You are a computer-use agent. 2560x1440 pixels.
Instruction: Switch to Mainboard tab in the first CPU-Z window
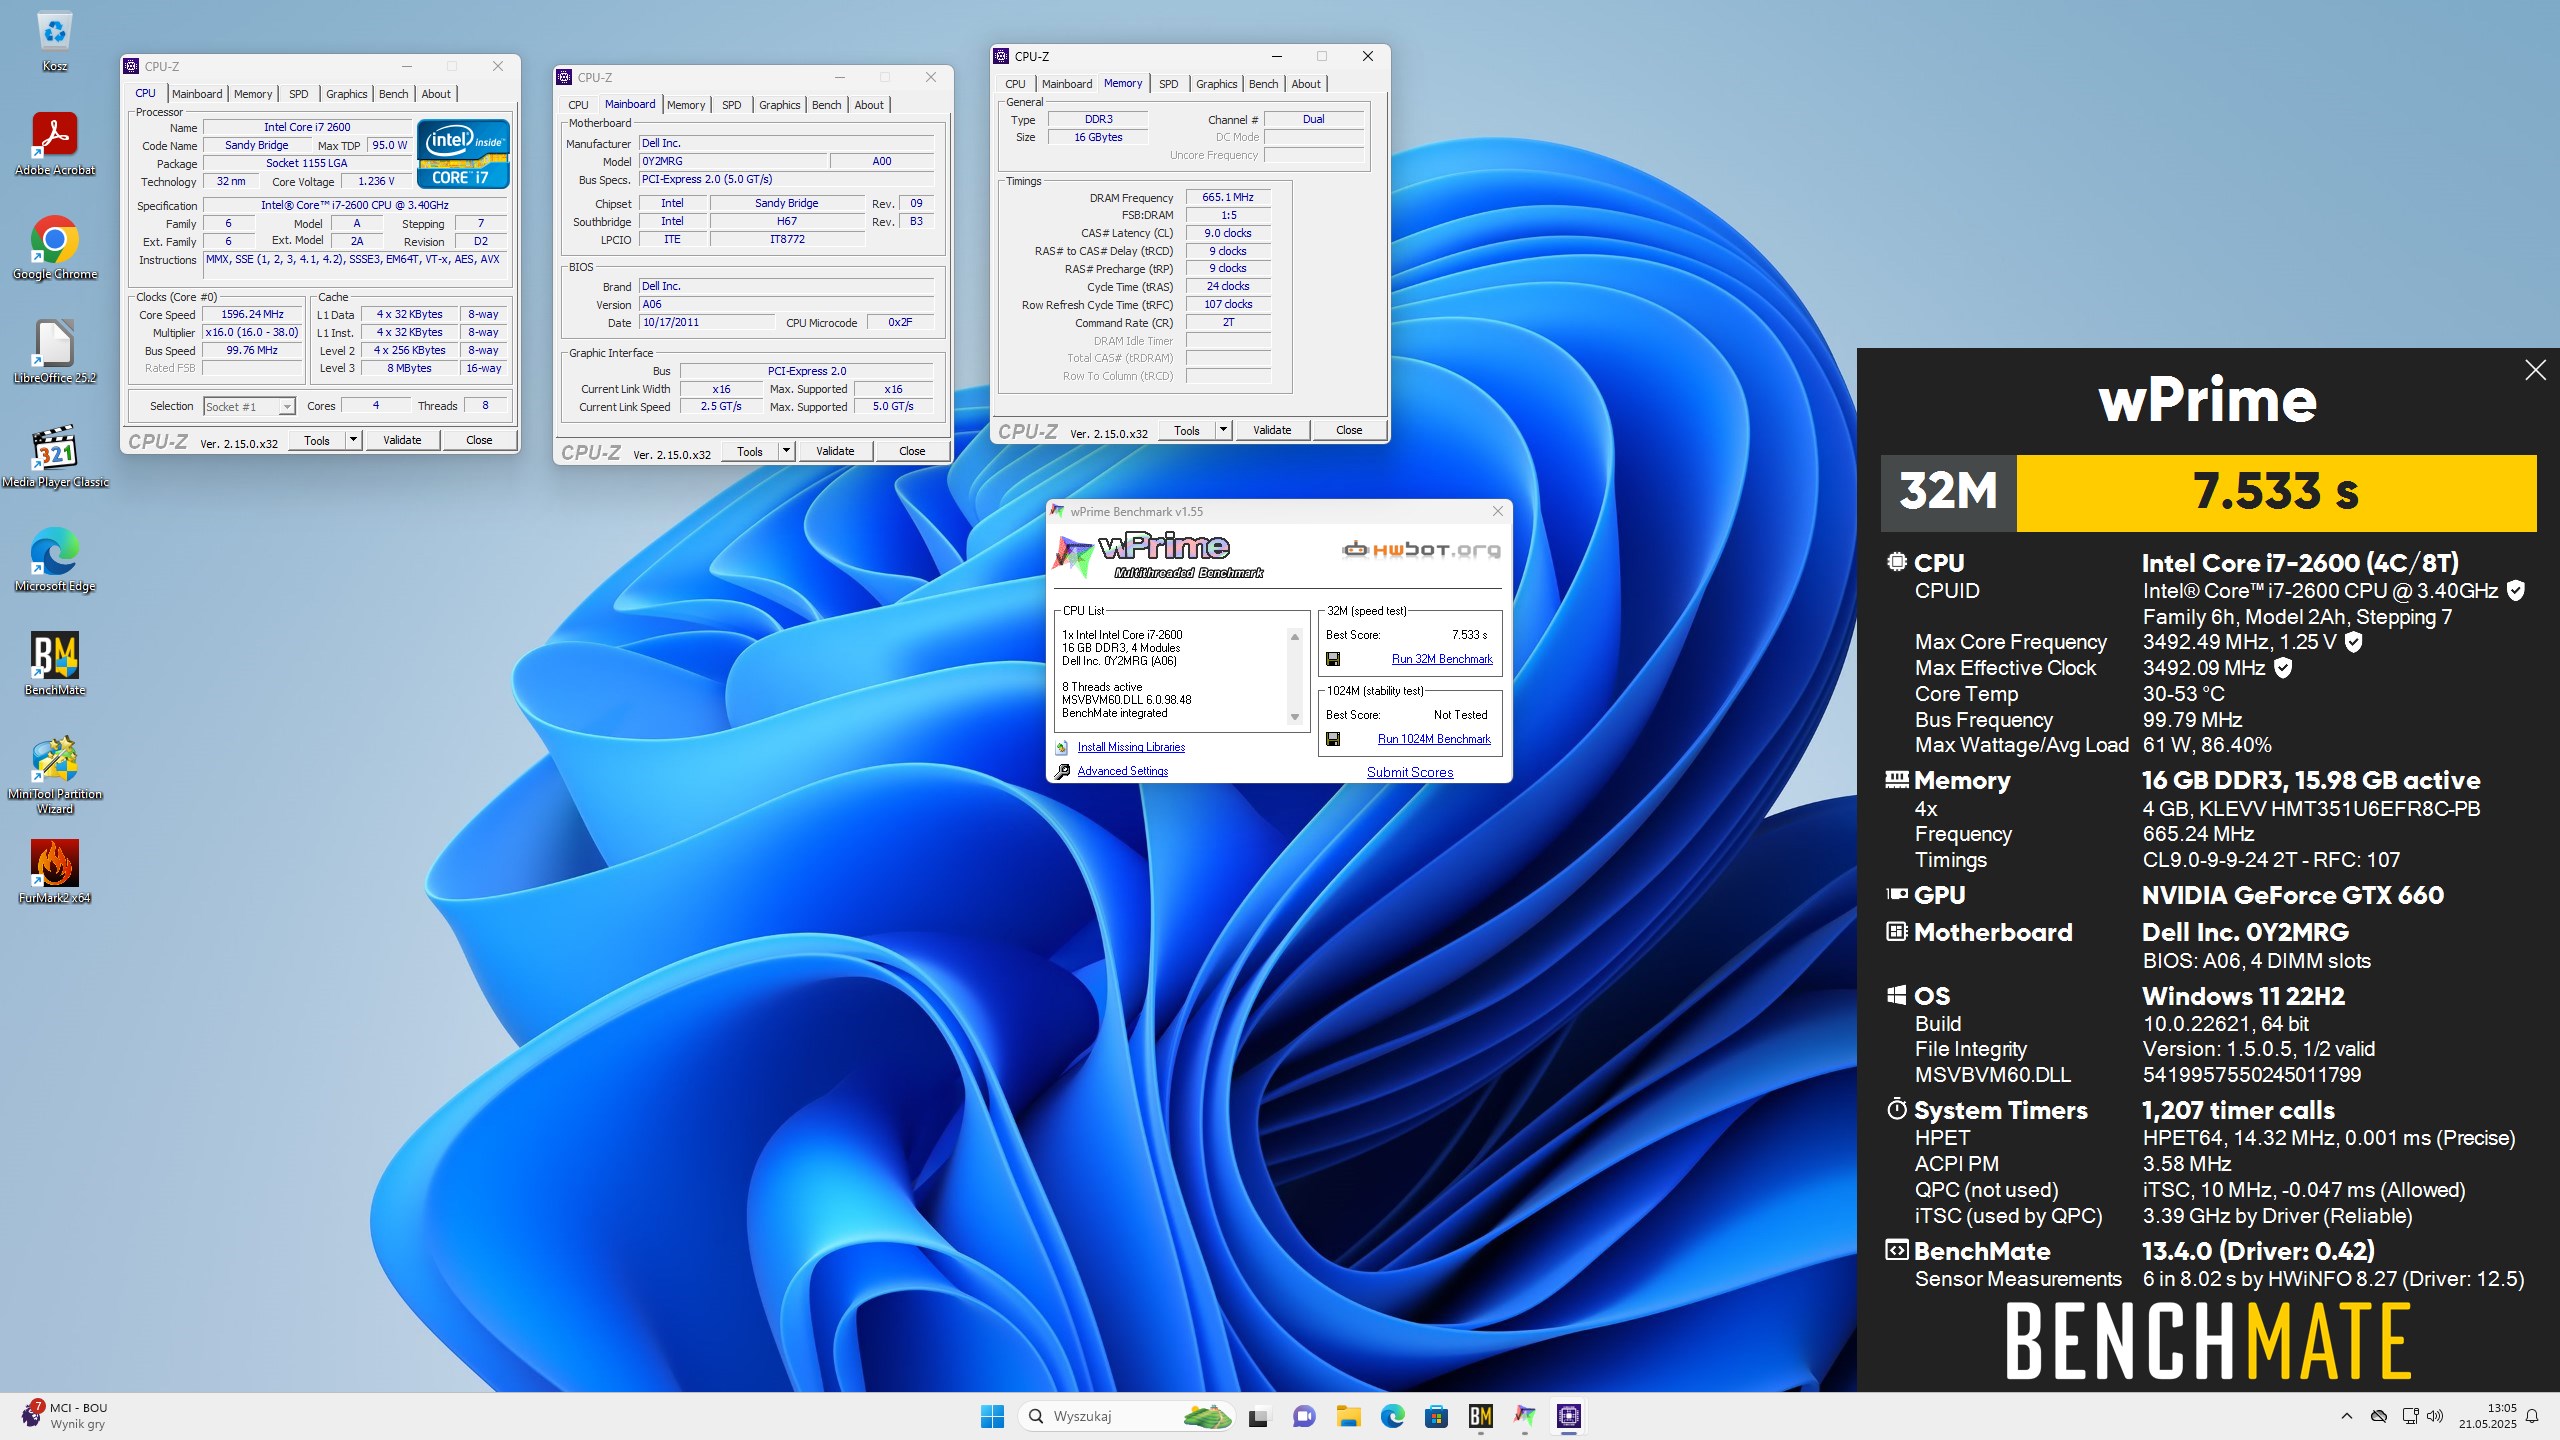point(197,94)
